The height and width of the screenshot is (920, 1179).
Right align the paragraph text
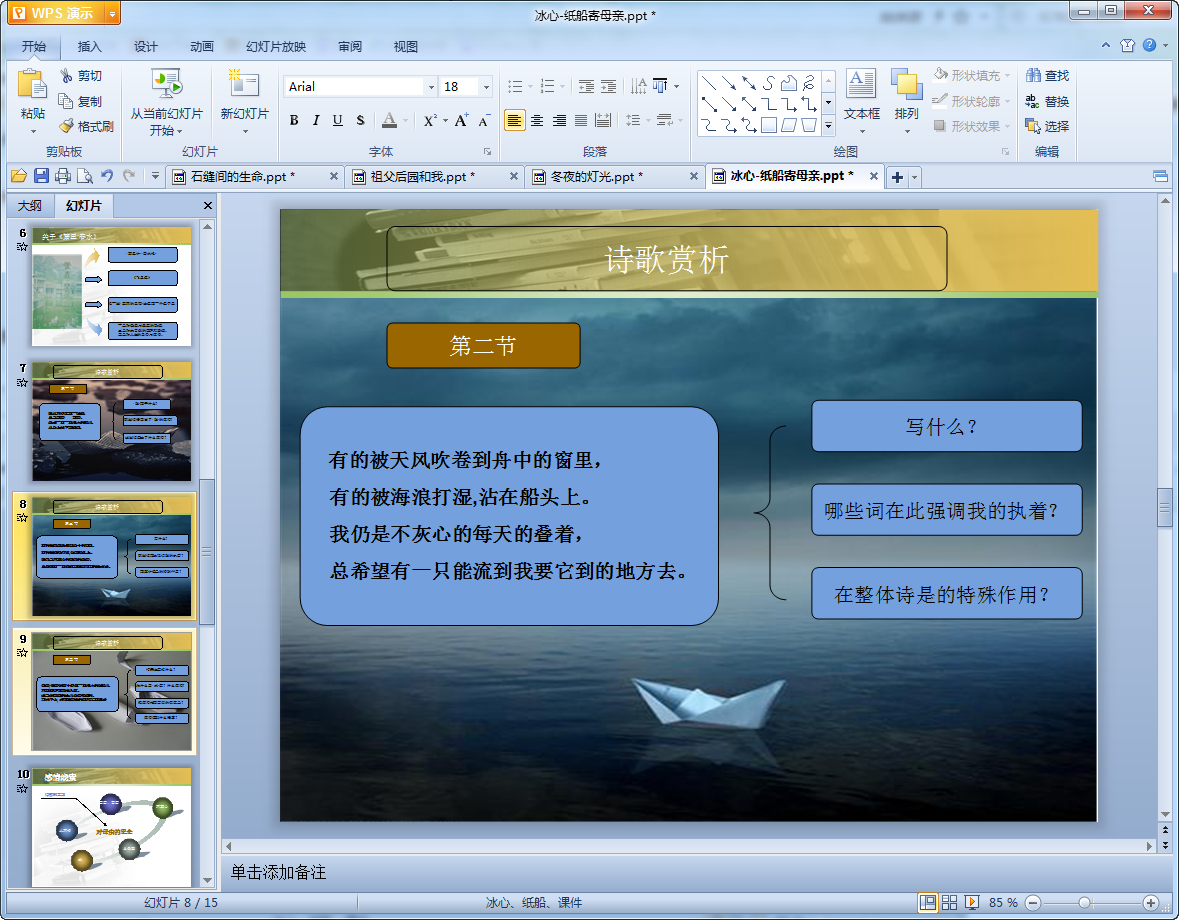pos(559,120)
